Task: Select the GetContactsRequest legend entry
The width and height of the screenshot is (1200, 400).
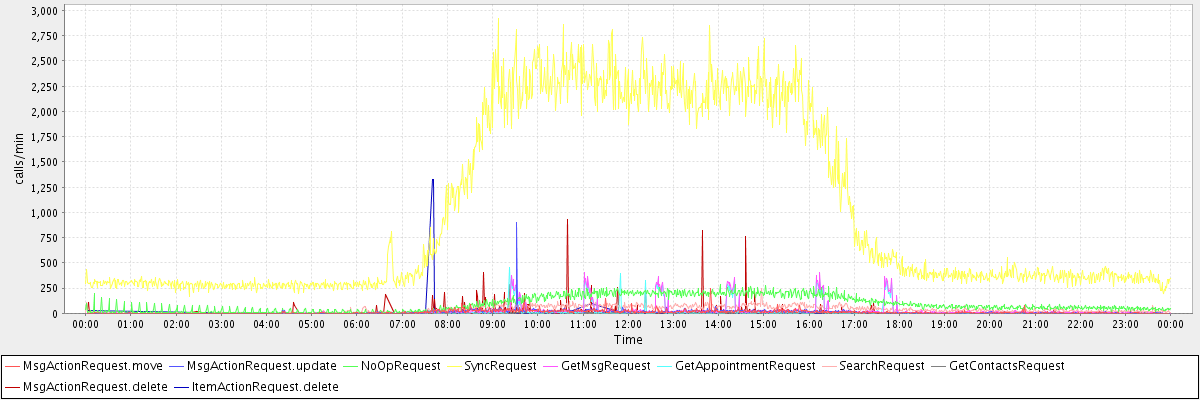Action: 1006,366
